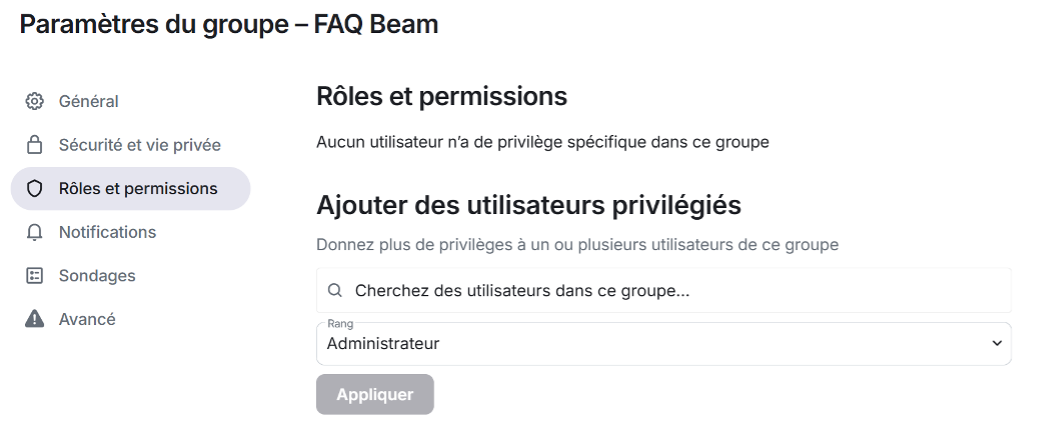Open the Sondages tab
Image resolution: width=1057 pixels, height=434 pixels.
click(x=97, y=276)
